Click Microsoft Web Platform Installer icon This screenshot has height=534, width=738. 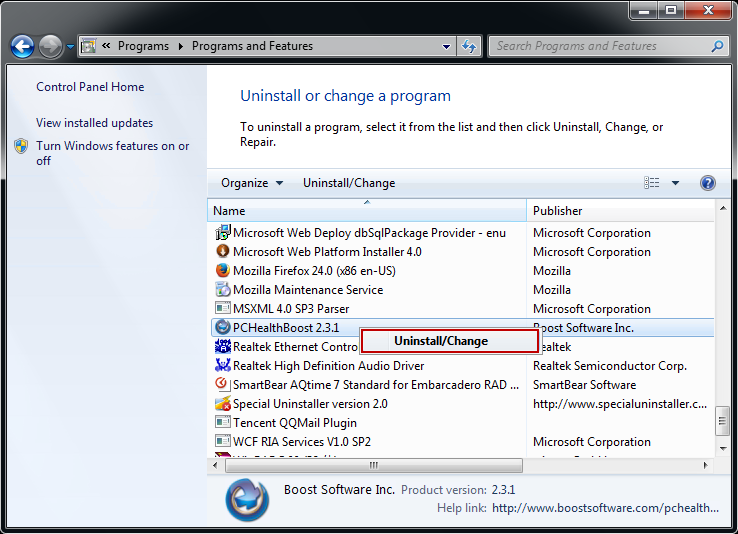(x=223, y=251)
